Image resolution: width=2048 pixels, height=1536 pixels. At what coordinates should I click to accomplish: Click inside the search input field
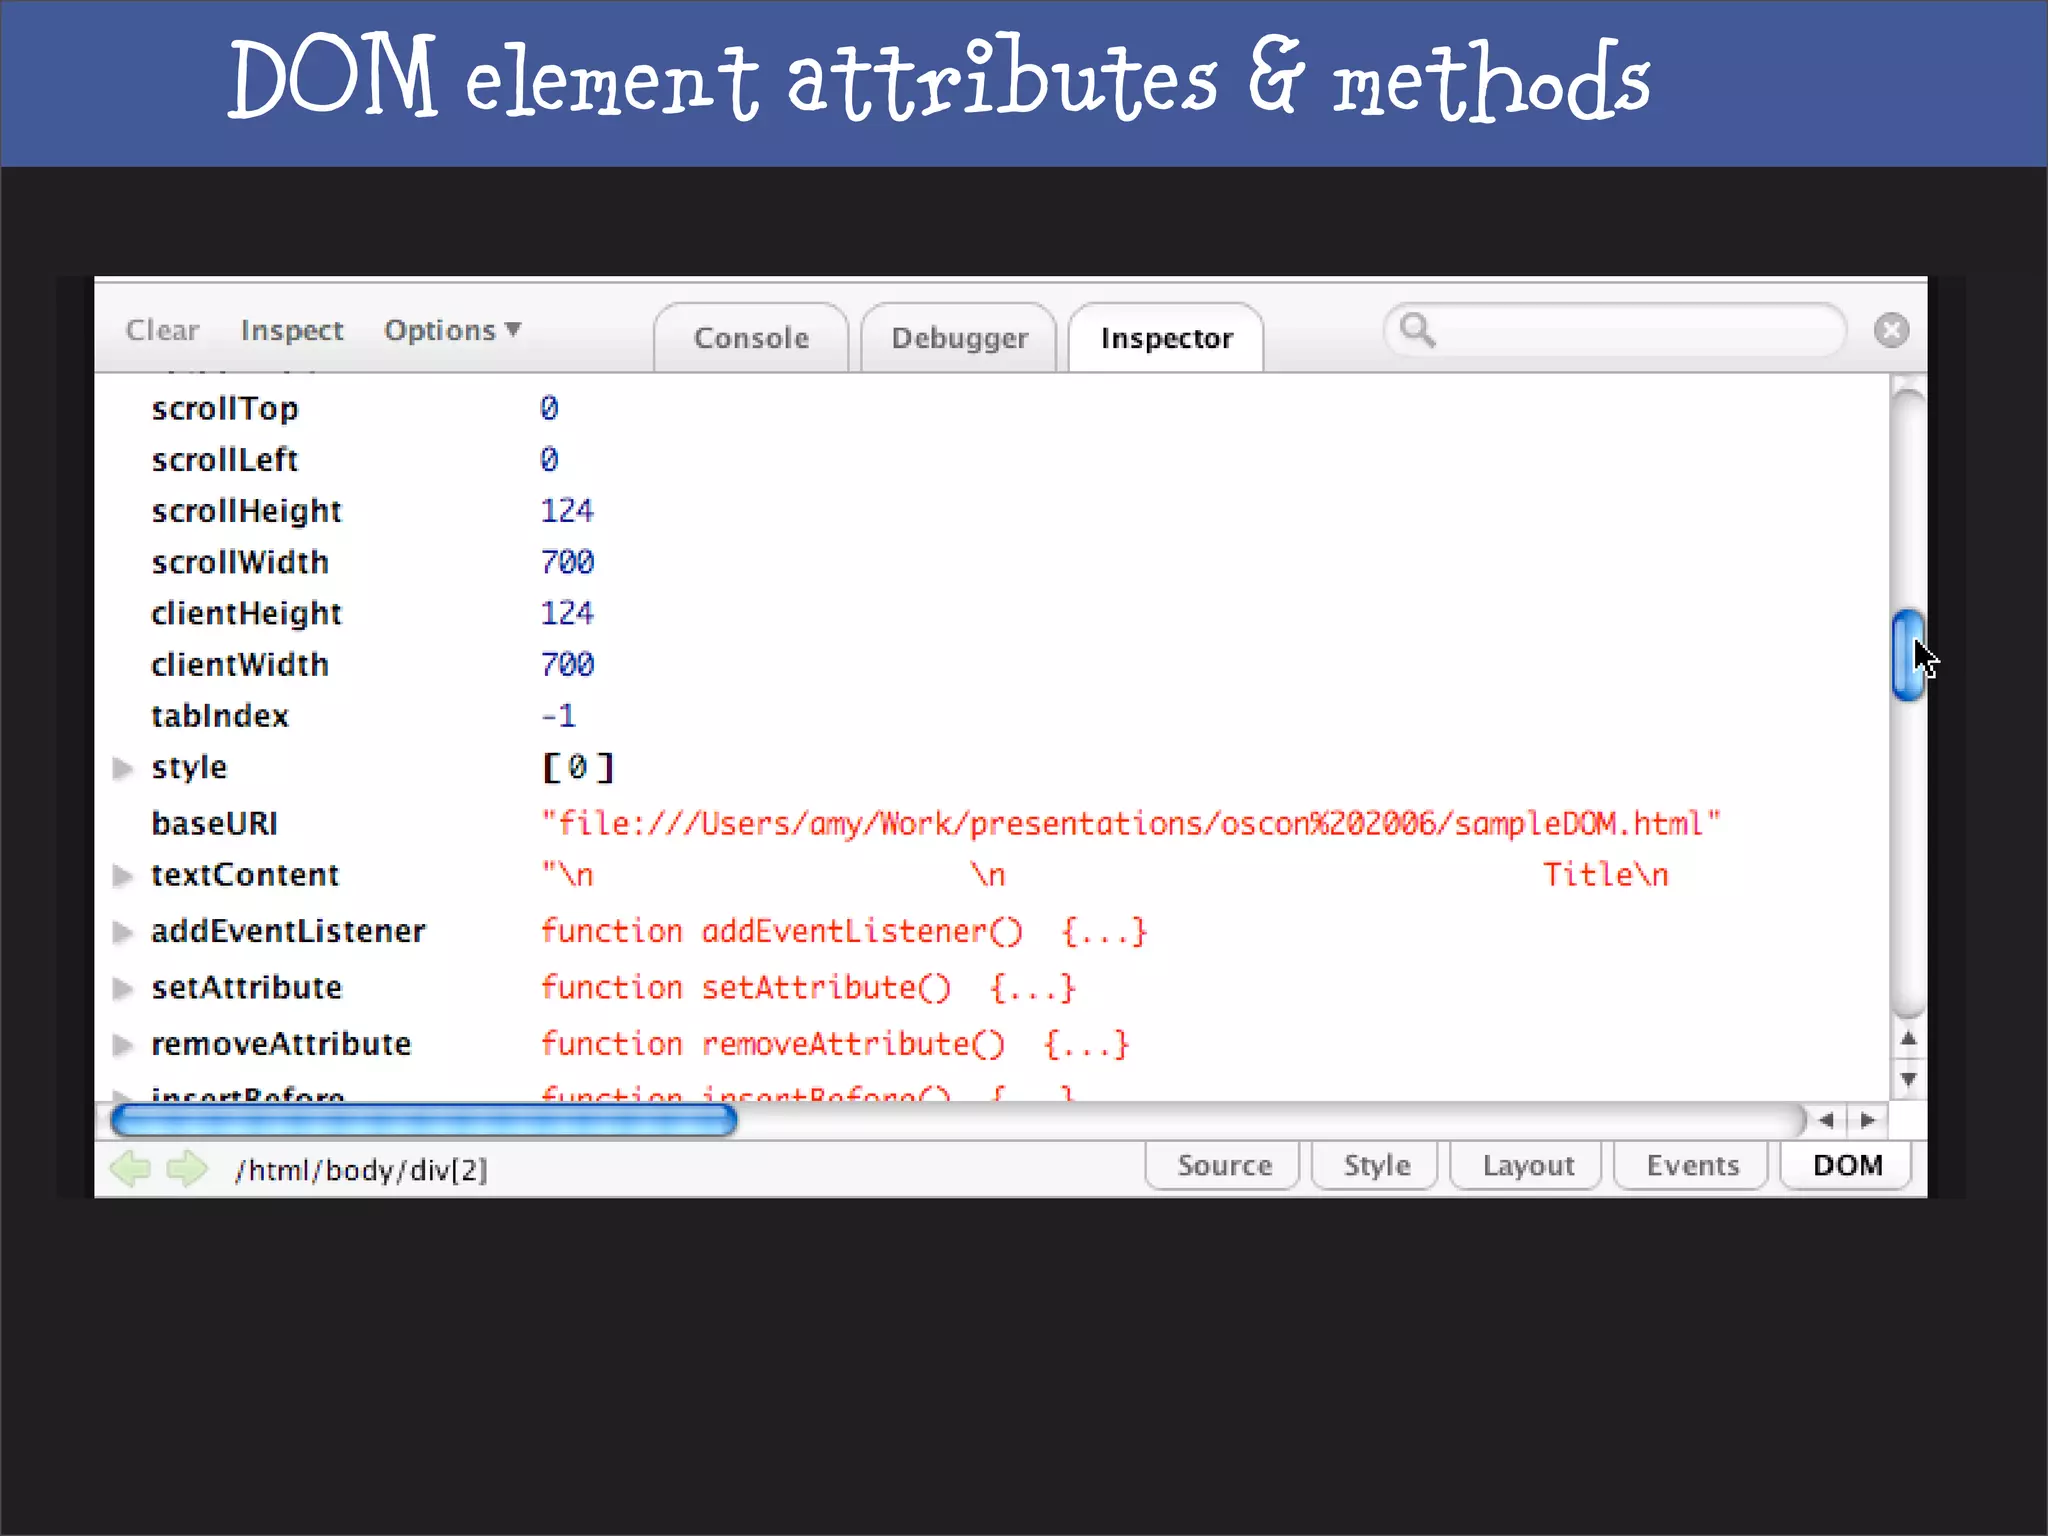pyautogui.click(x=1614, y=330)
